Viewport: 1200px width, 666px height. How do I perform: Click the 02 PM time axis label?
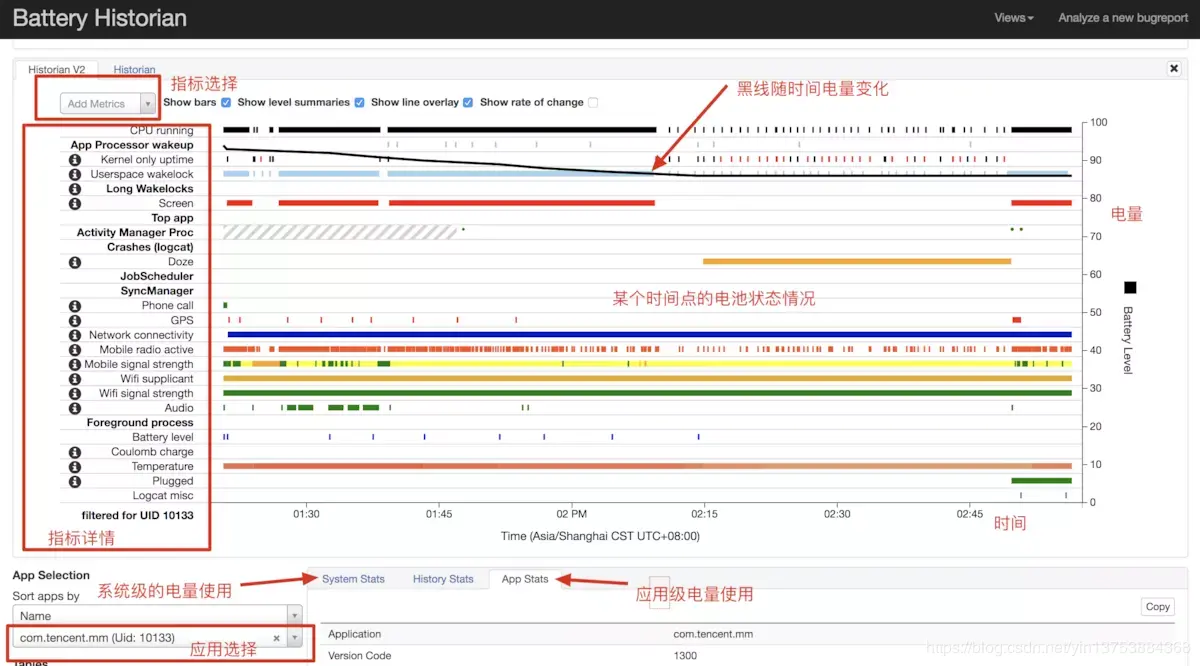point(571,514)
